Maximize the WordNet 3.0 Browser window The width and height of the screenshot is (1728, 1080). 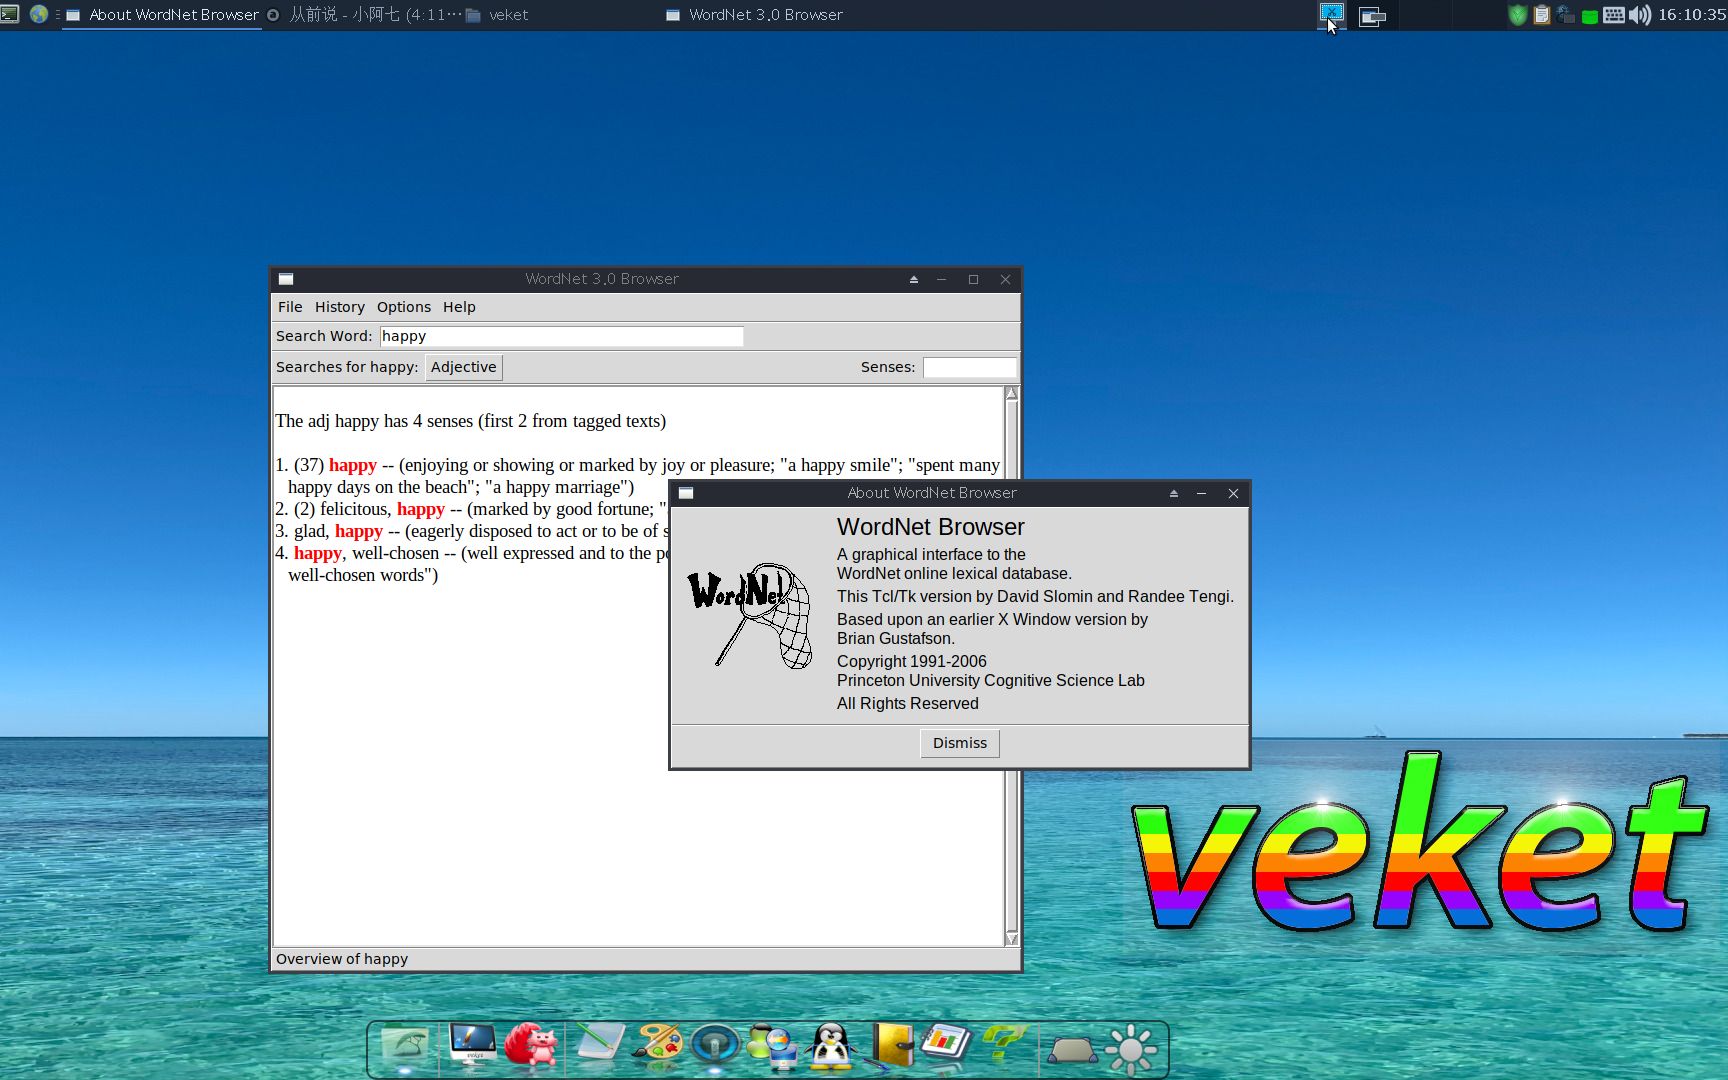point(973,279)
